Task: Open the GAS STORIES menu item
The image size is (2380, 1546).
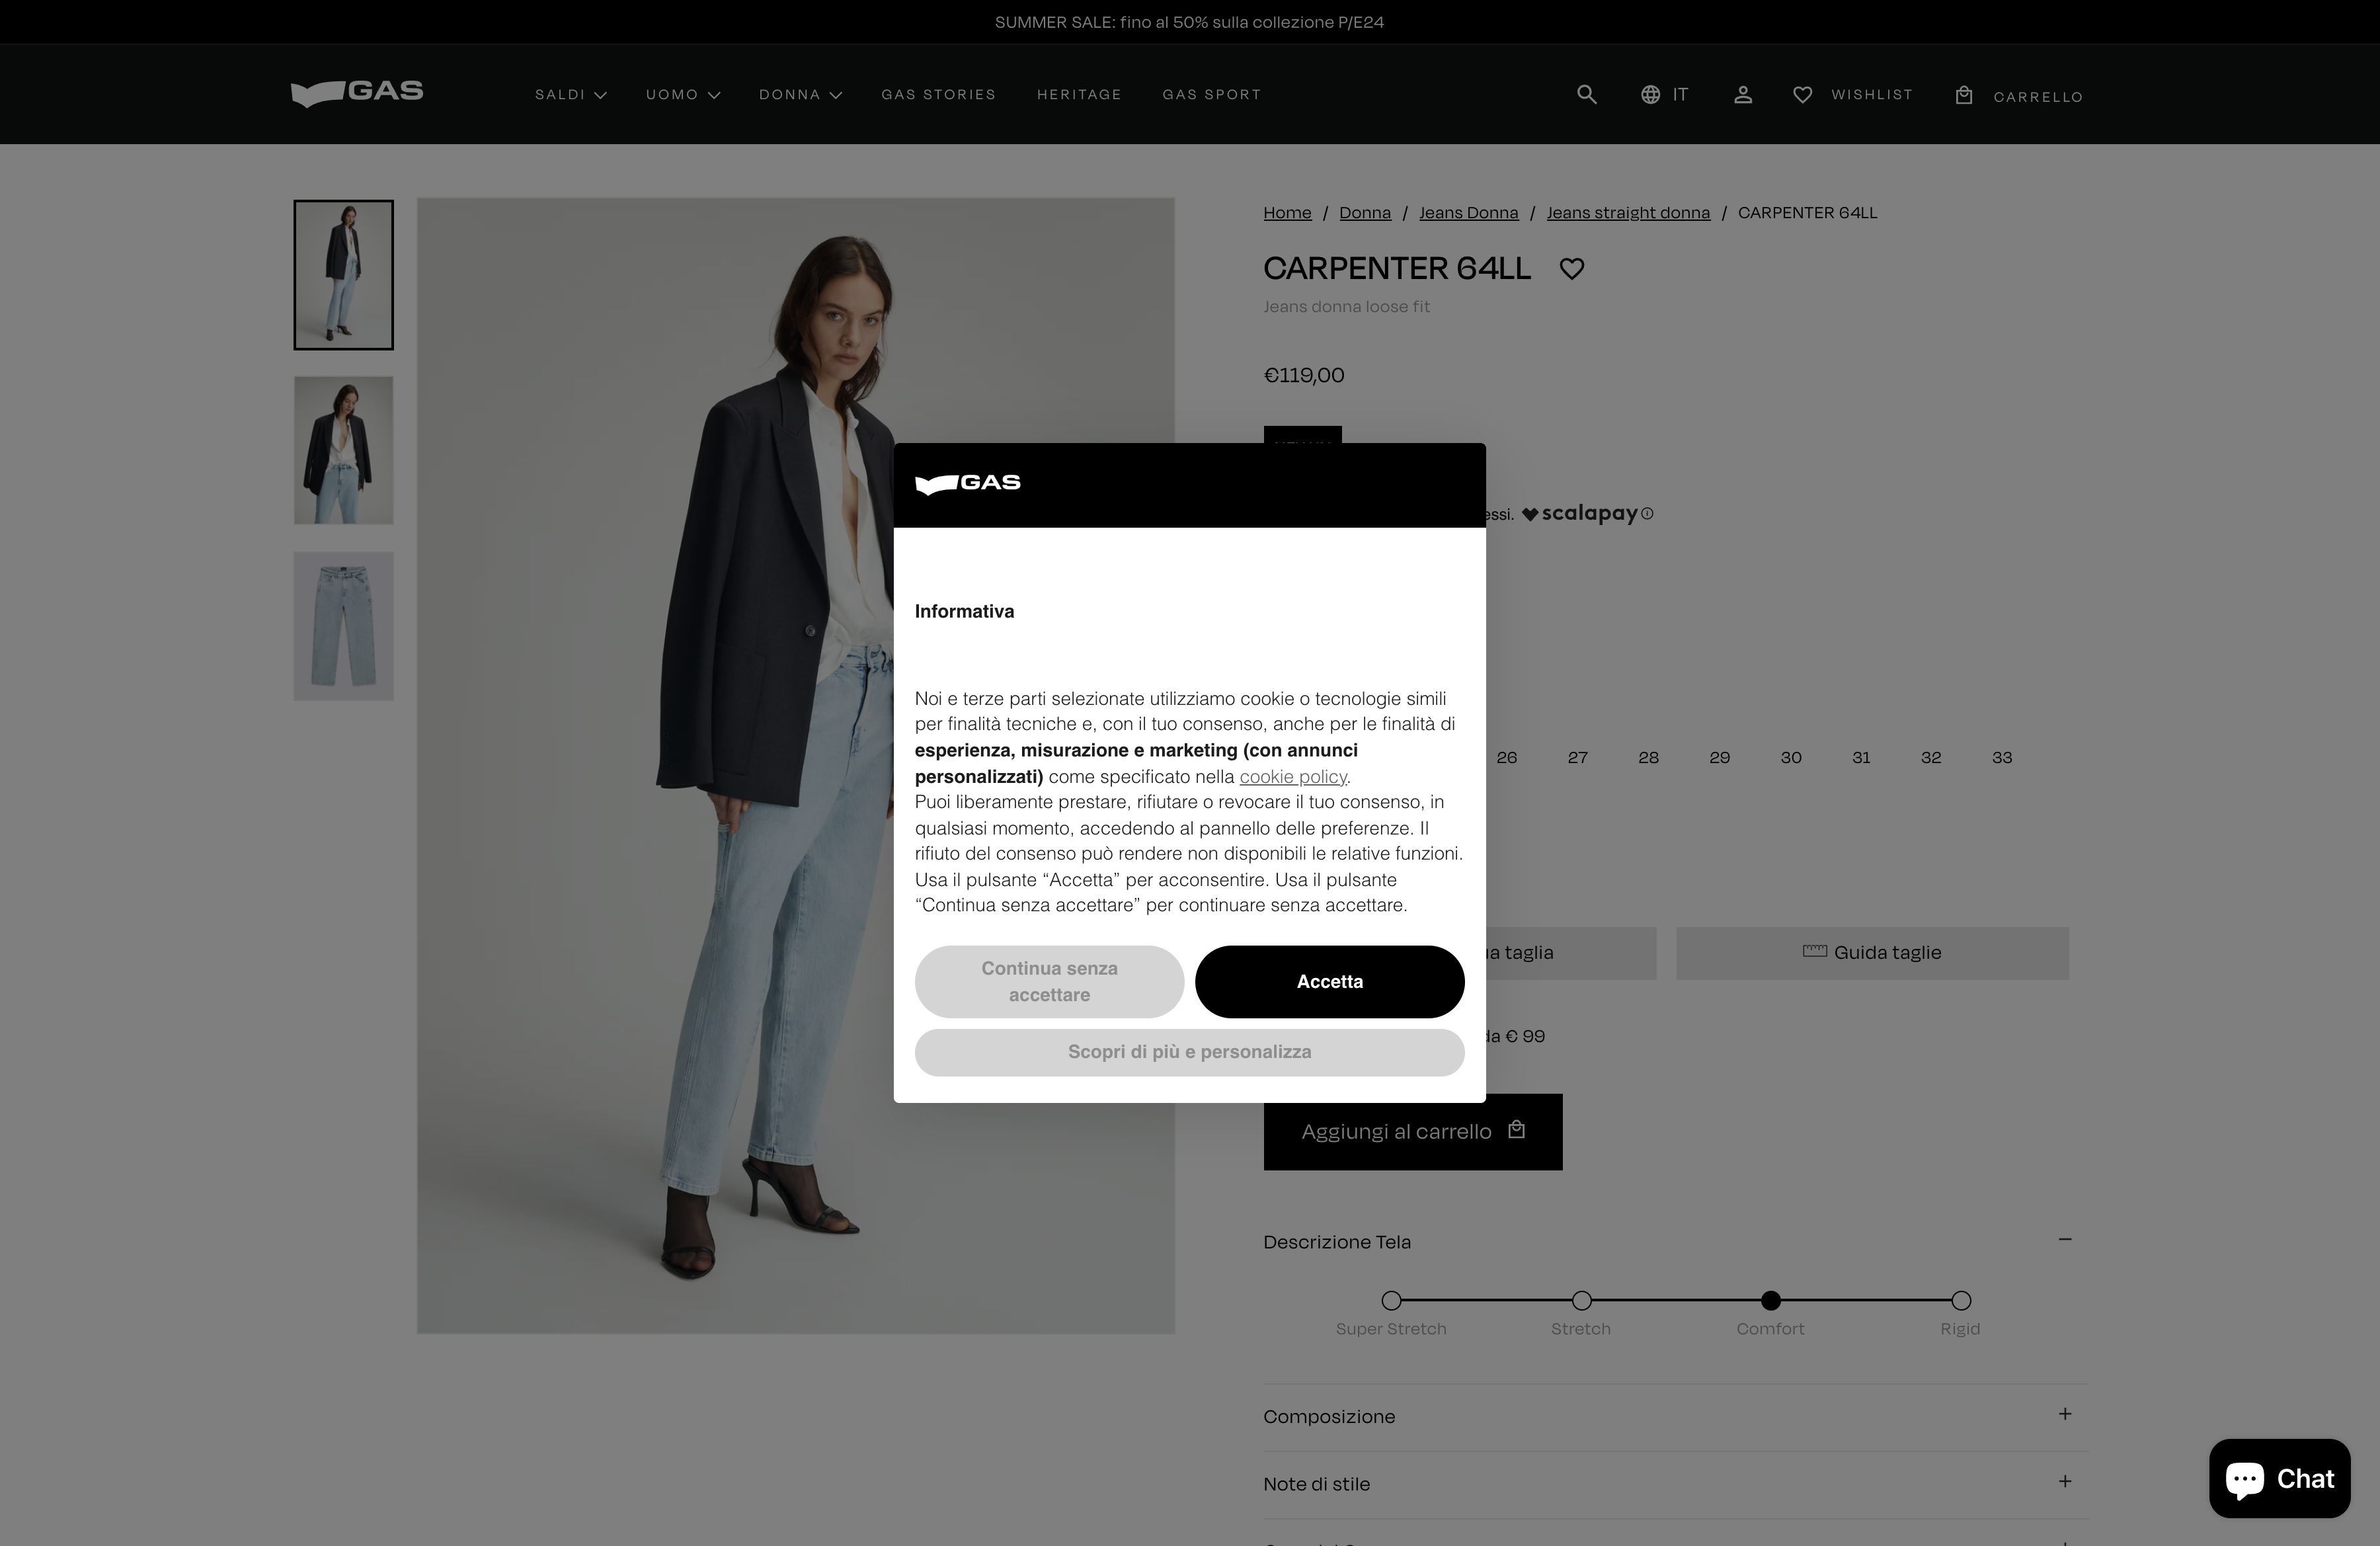Action: pos(938,94)
